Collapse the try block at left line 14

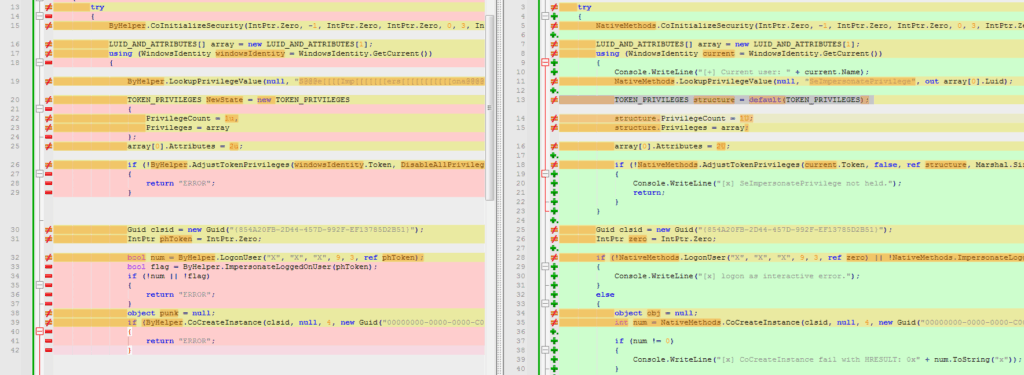tap(39, 16)
